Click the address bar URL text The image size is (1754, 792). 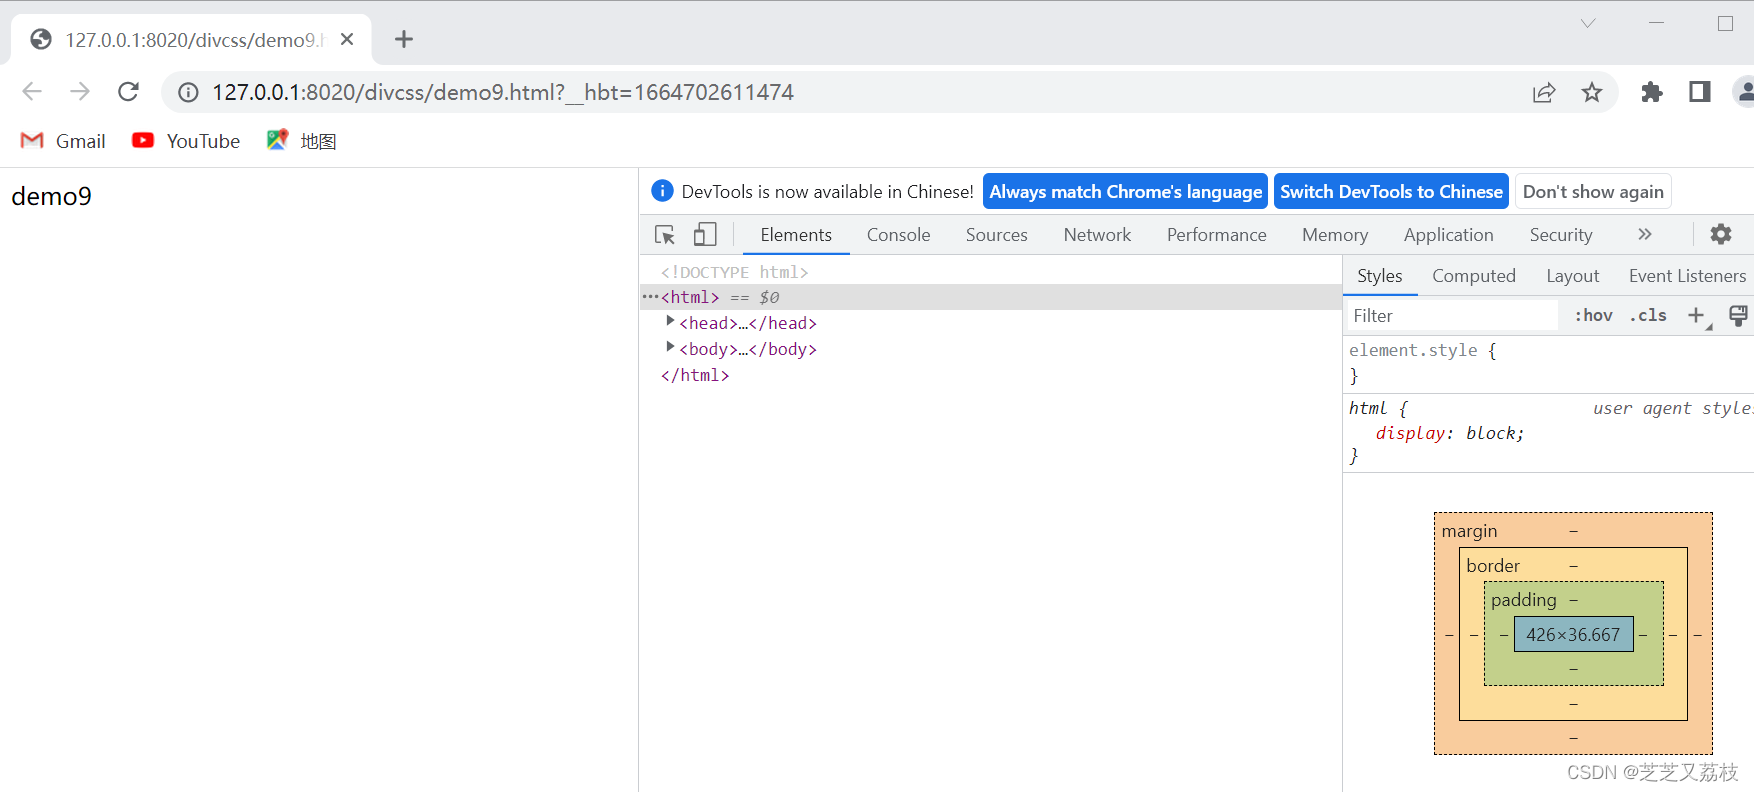pos(503,92)
